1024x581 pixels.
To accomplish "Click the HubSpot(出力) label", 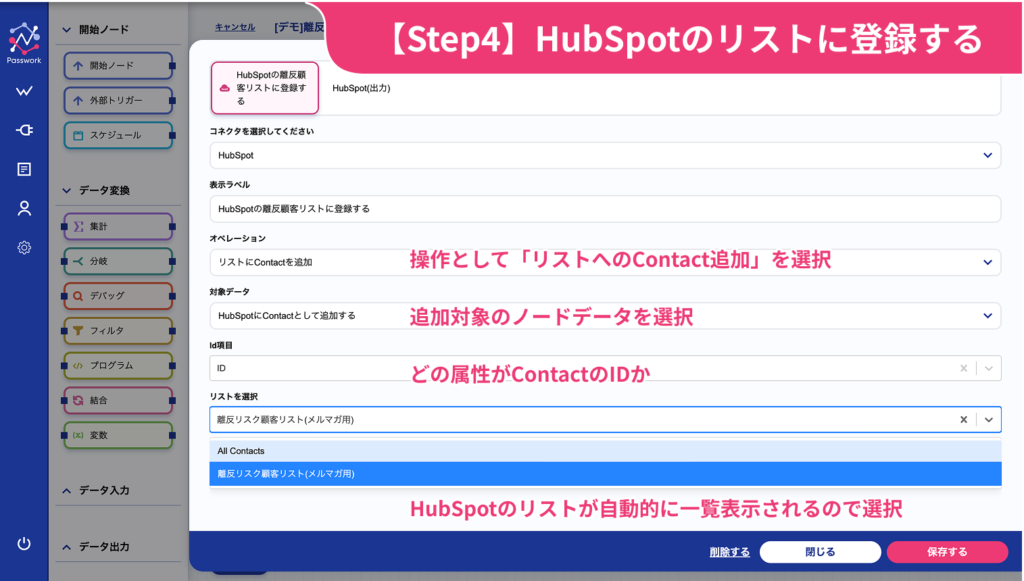I will (361, 88).
